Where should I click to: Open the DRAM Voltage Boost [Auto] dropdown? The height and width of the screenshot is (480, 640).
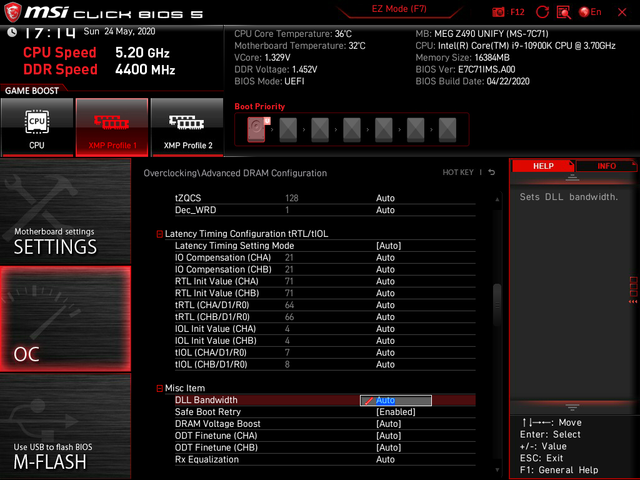point(389,424)
